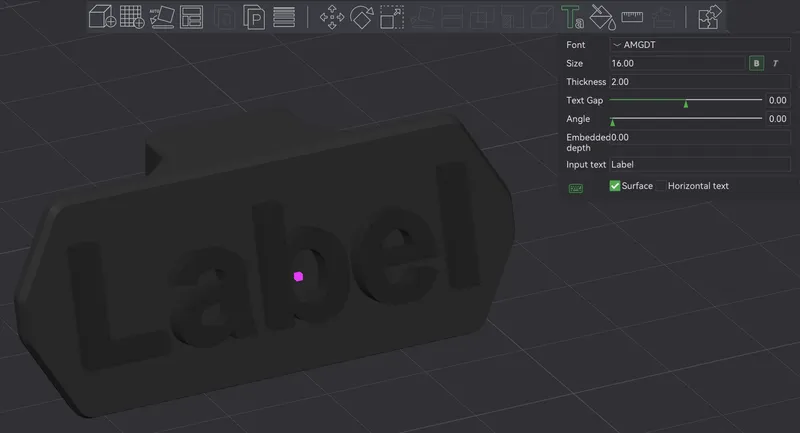The height and width of the screenshot is (433, 800).
Task: Click the Text Gap value box 0.00
Action: 778,100
